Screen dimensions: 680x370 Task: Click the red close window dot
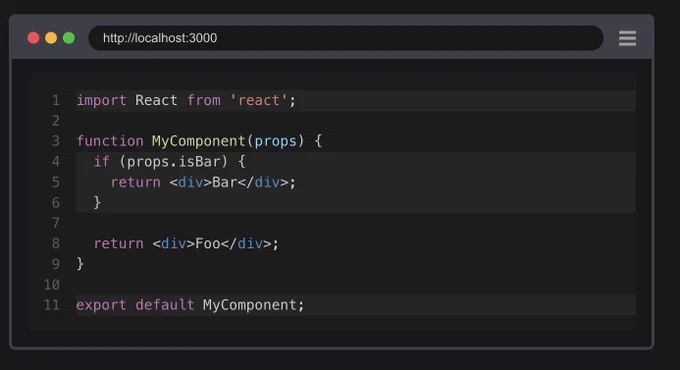(33, 38)
